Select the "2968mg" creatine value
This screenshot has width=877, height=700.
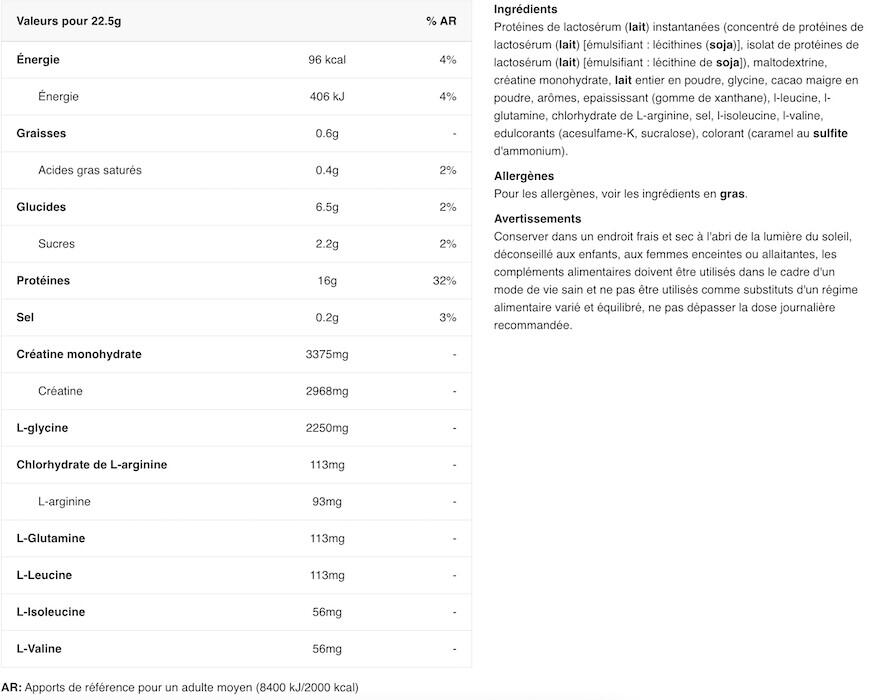click(327, 391)
